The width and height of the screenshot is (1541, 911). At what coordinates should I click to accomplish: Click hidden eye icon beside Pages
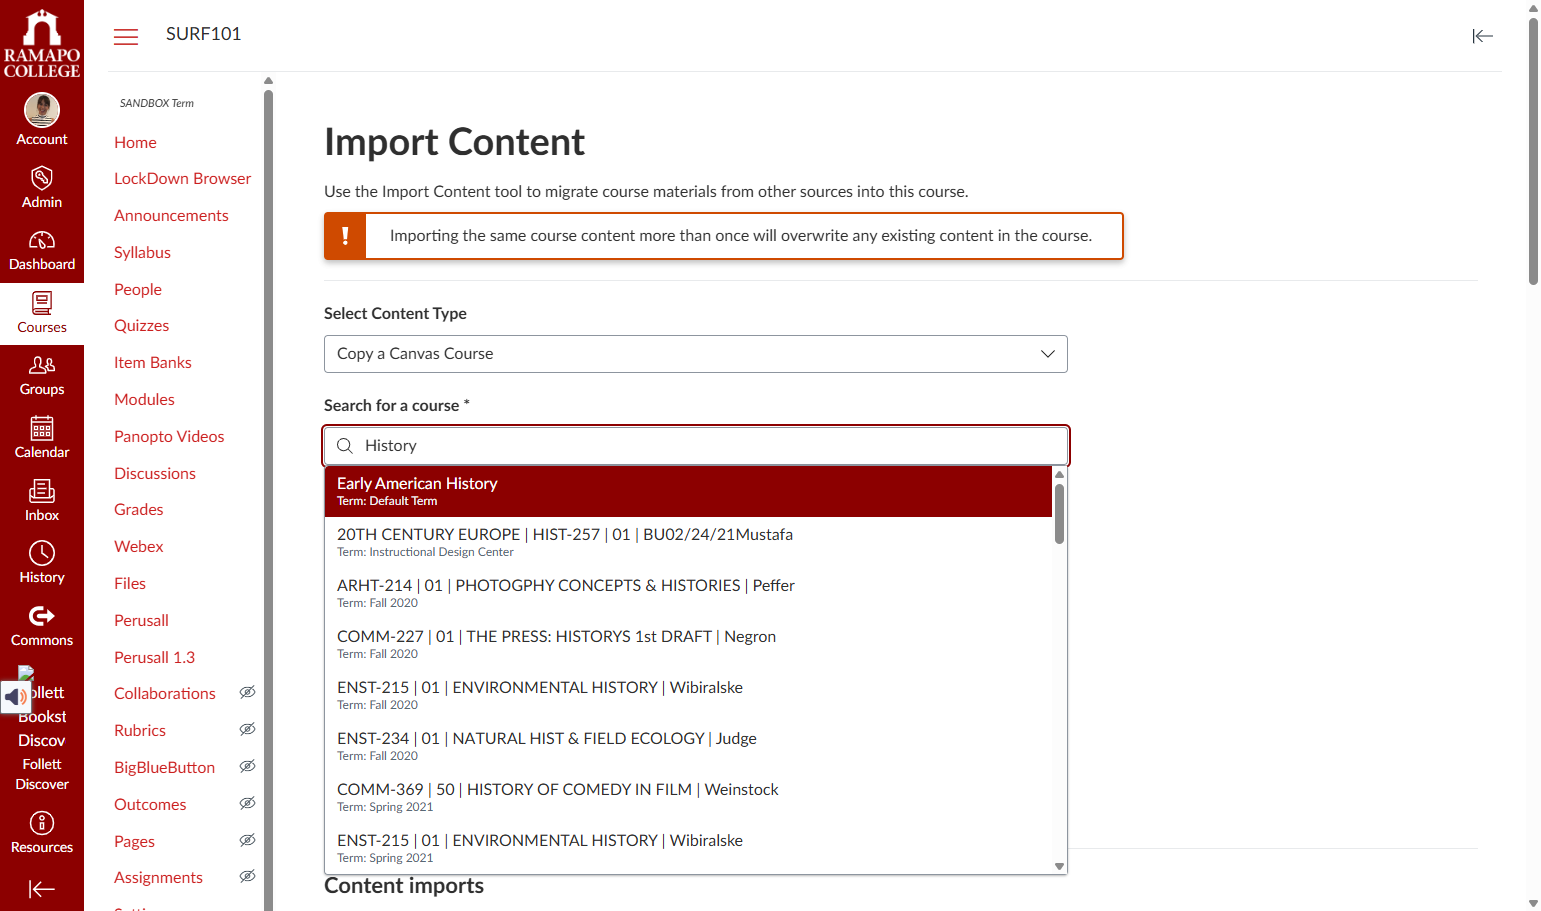tap(247, 840)
